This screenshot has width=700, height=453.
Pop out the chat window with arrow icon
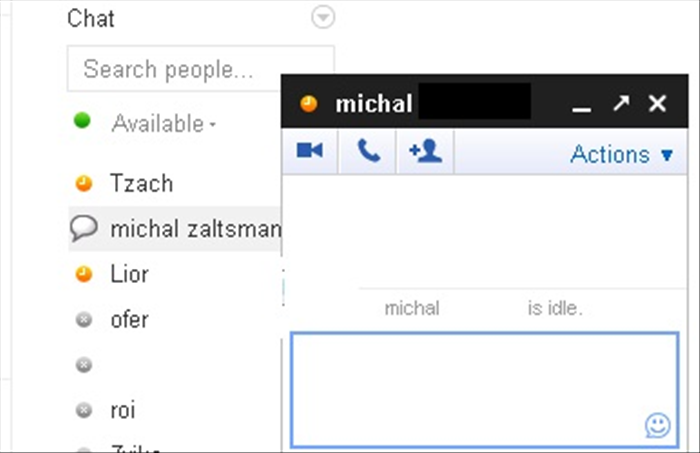click(621, 103)
